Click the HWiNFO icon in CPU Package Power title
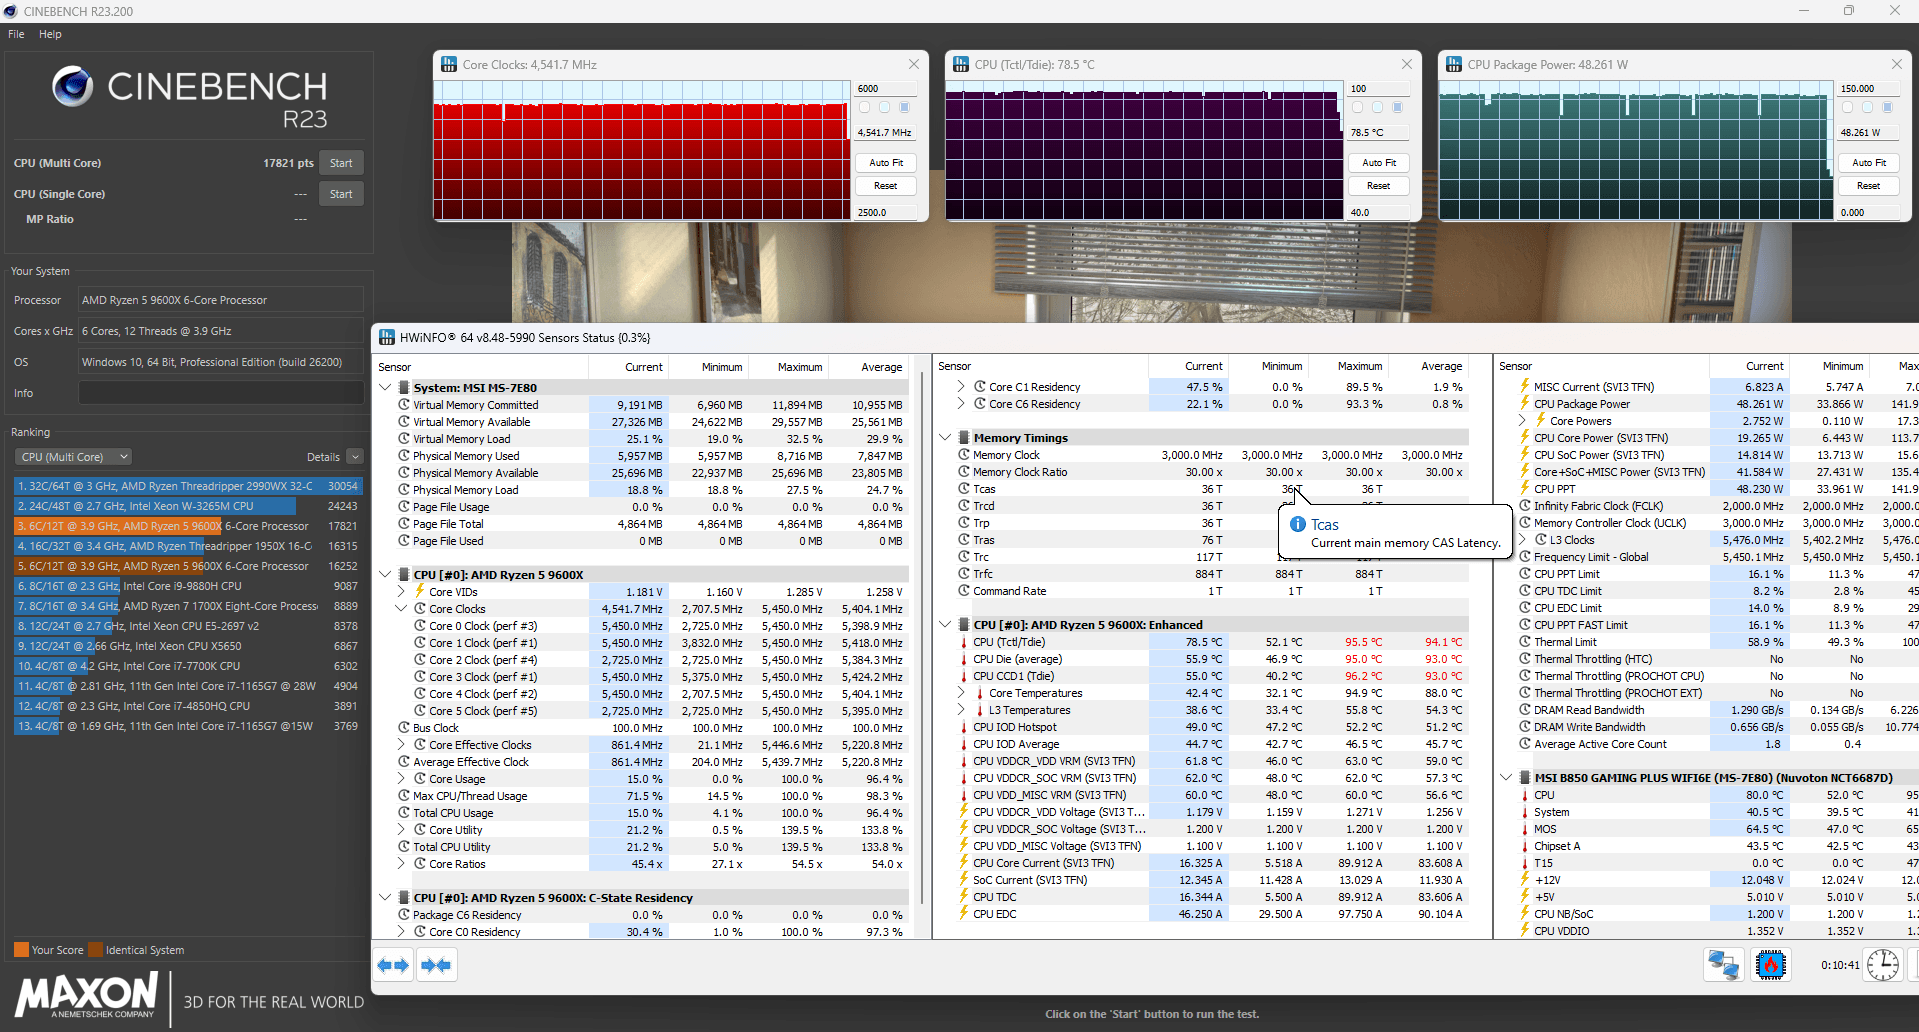The image size is (1919, 1032). click(1454, 64)
